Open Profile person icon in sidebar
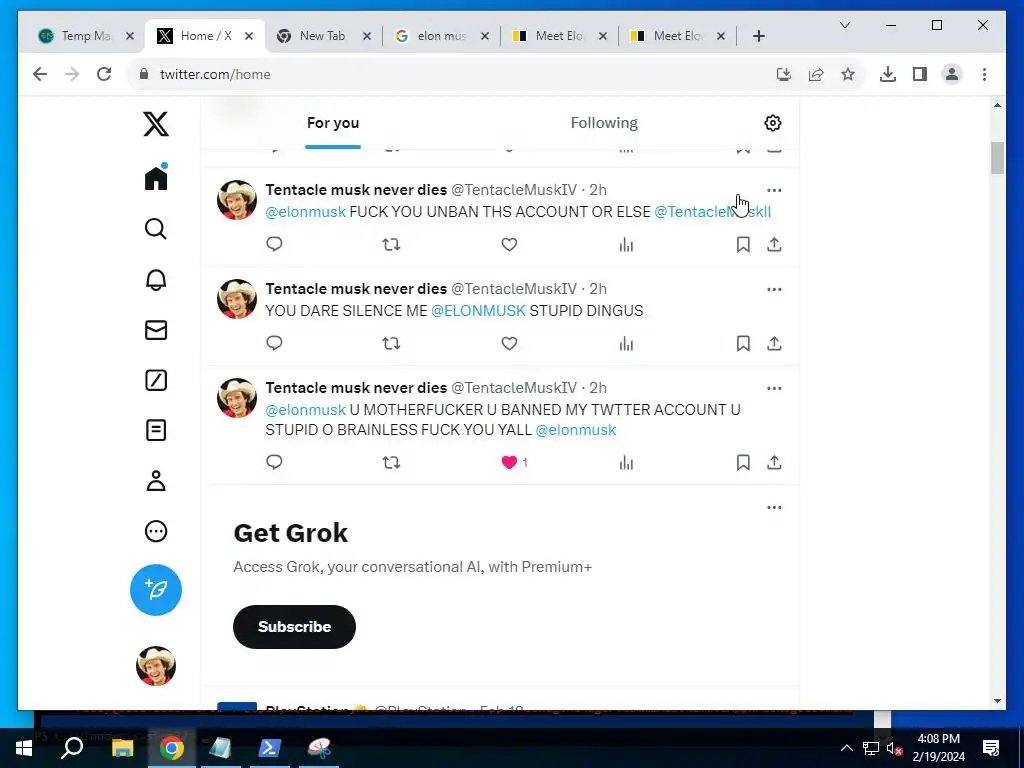 click(x=155, y=481)
